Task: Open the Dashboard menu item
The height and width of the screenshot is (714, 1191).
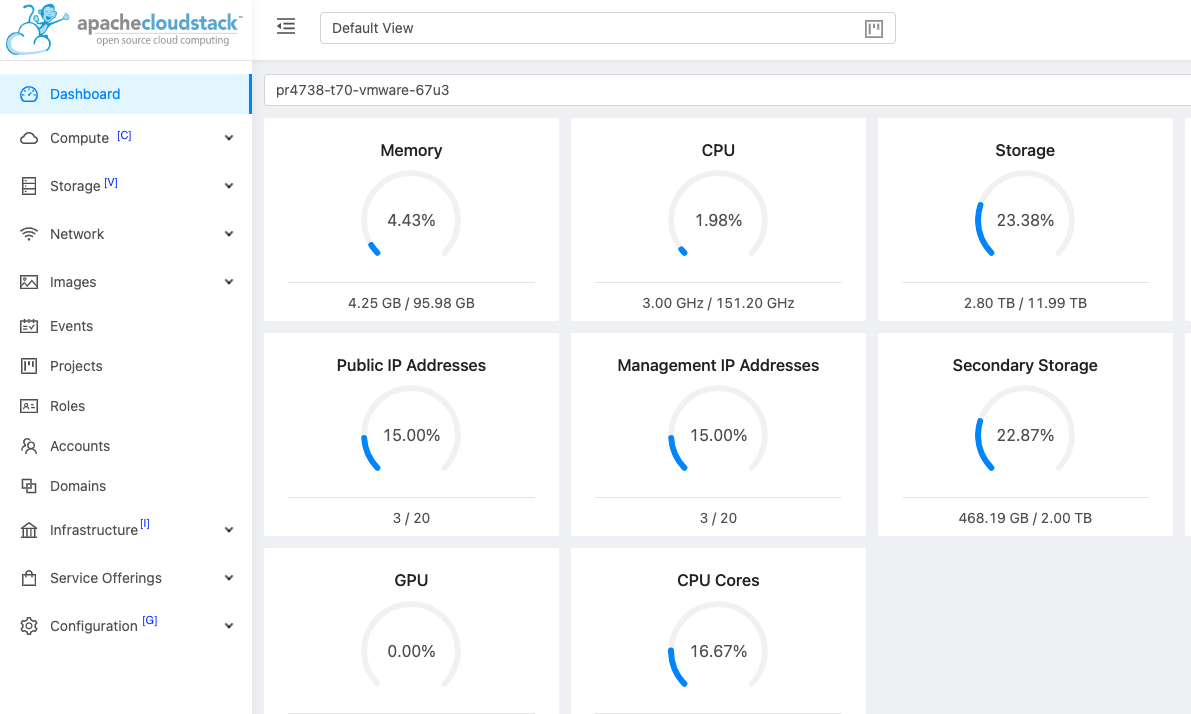Action: pos(126,94)
